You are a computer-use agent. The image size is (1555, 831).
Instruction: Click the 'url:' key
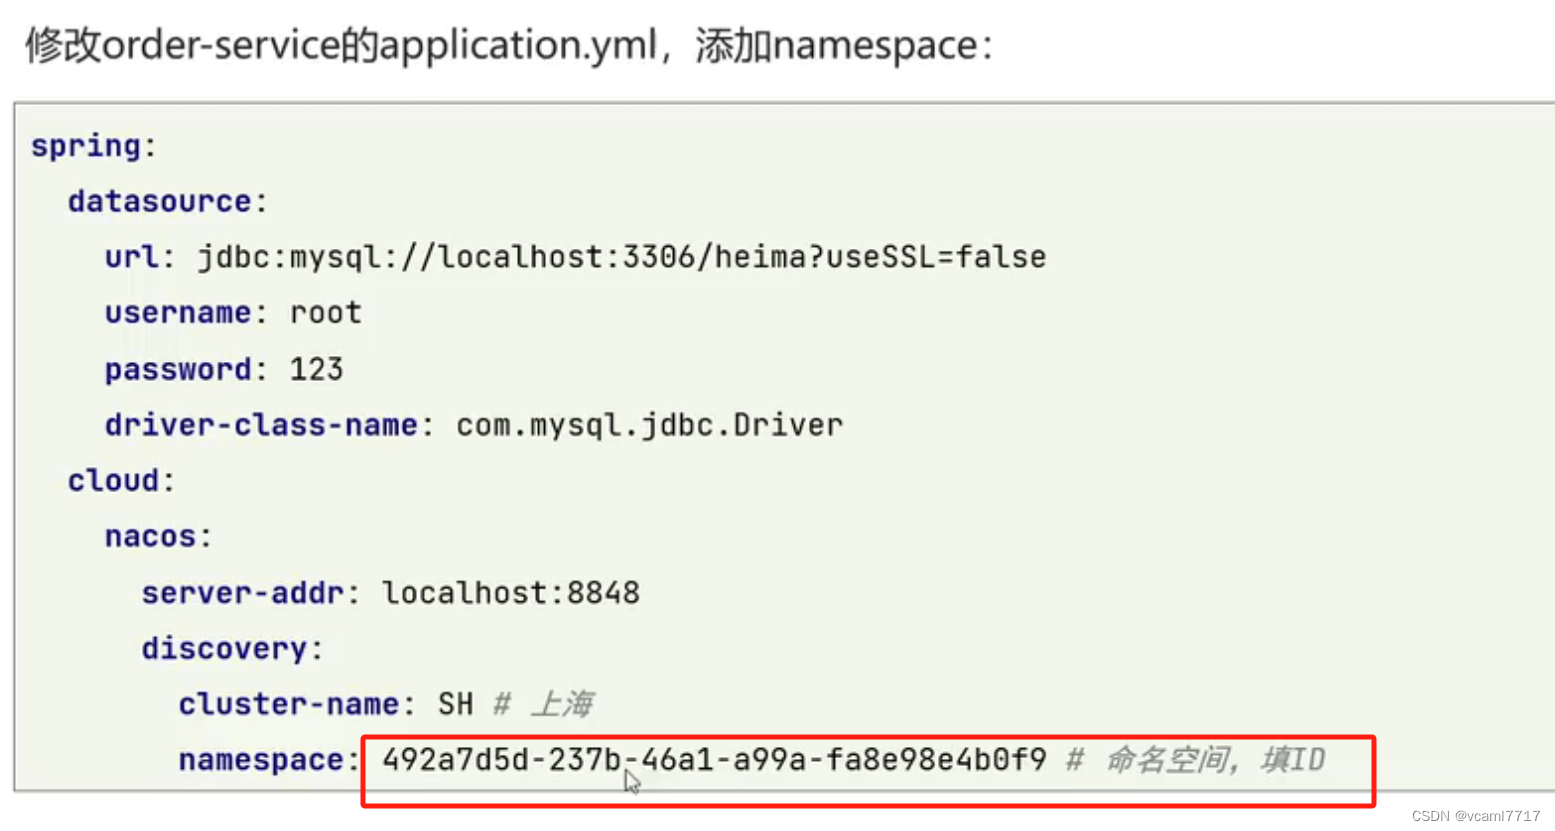(140, 257)
